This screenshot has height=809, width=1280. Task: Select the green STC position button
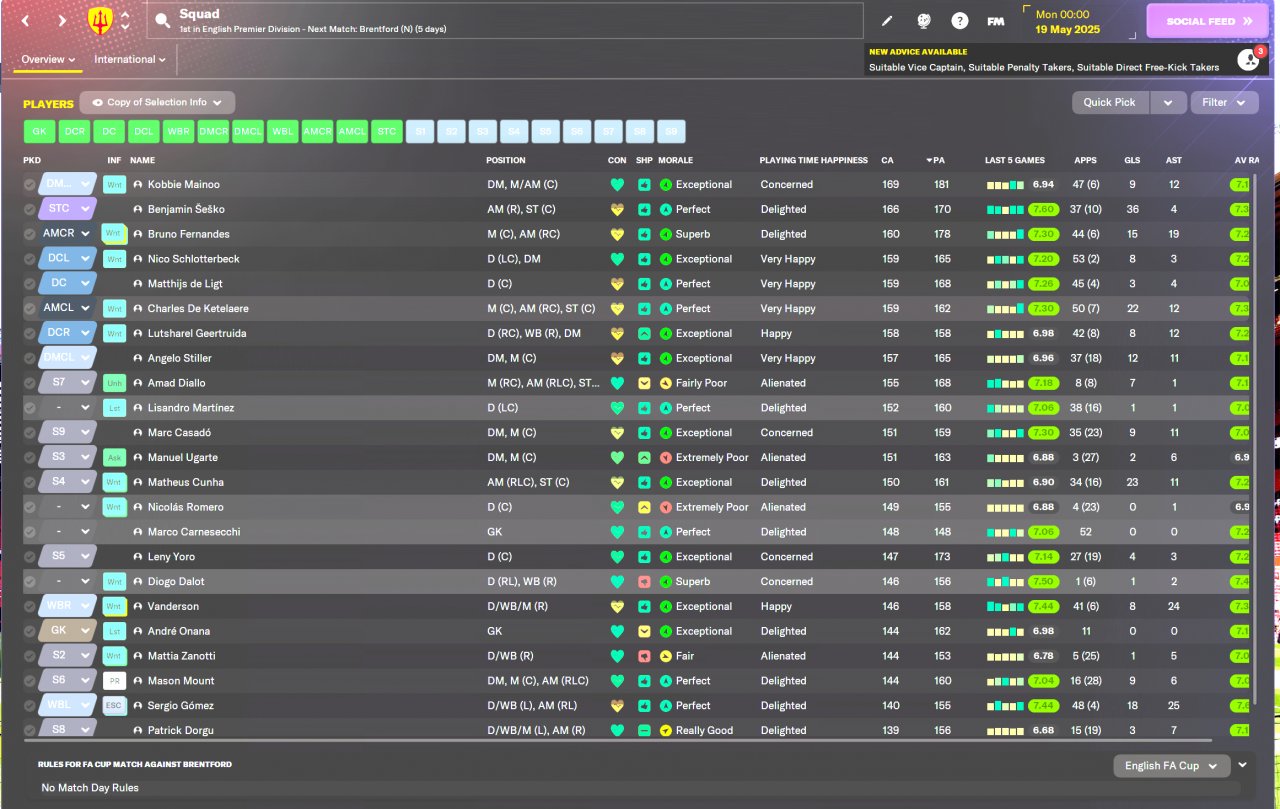(x=386, y=131)
